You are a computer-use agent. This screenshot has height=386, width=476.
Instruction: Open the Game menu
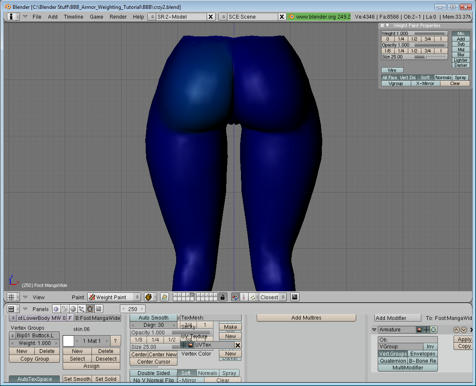96,17
